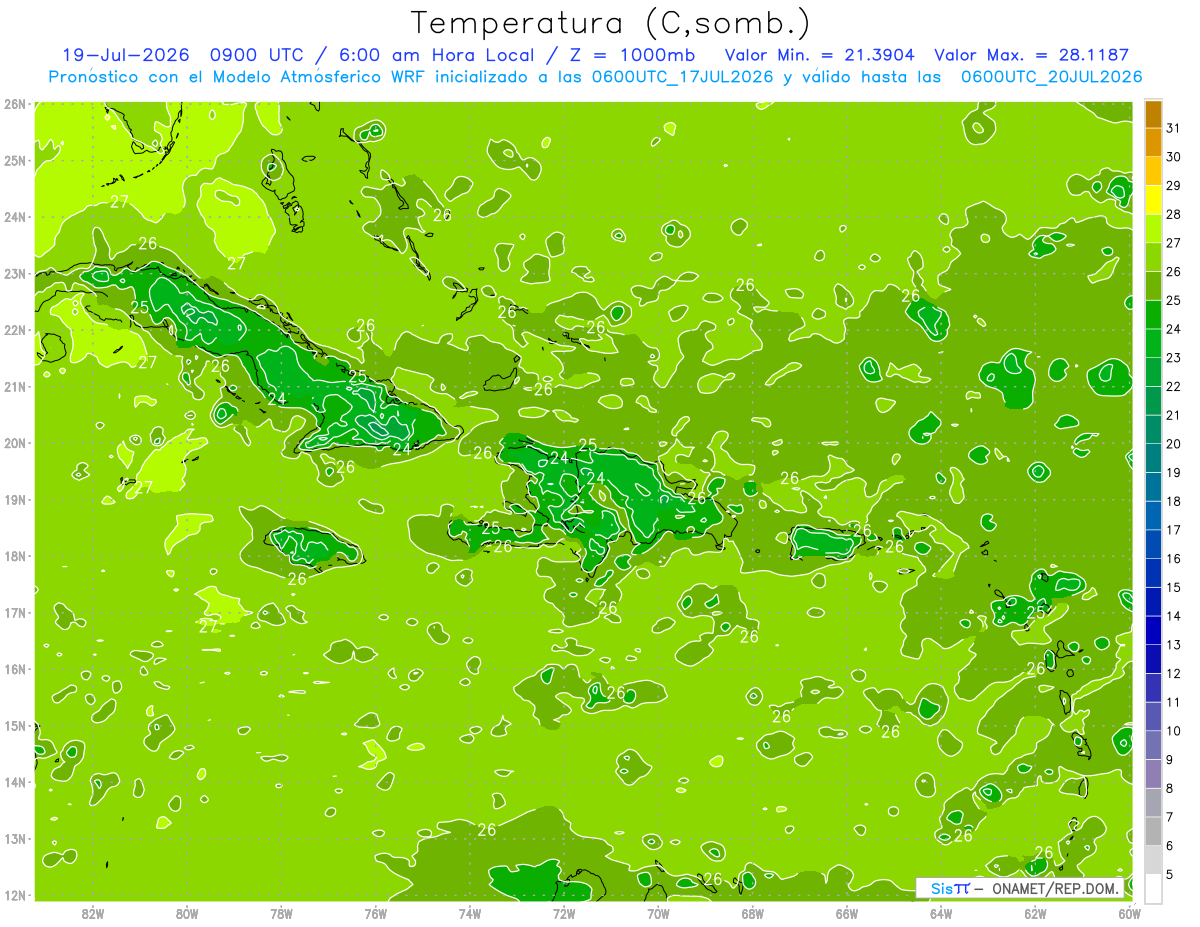This screenshot has width=1200, height=927.
Task: Click the '22N' latitude axis label
Action: (x=14, y=330)
